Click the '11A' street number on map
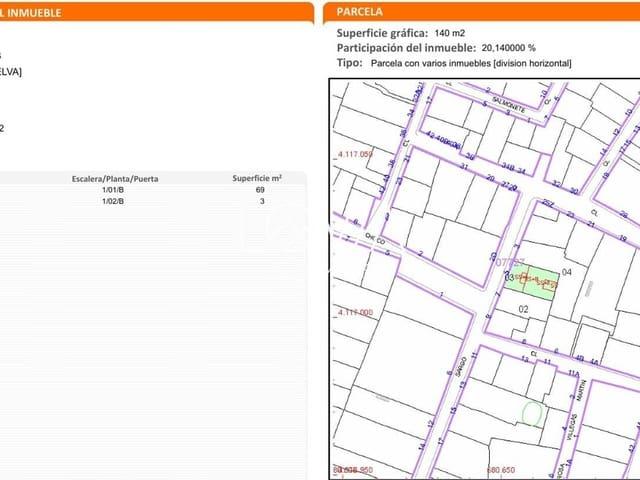 (x=573, y=373)
